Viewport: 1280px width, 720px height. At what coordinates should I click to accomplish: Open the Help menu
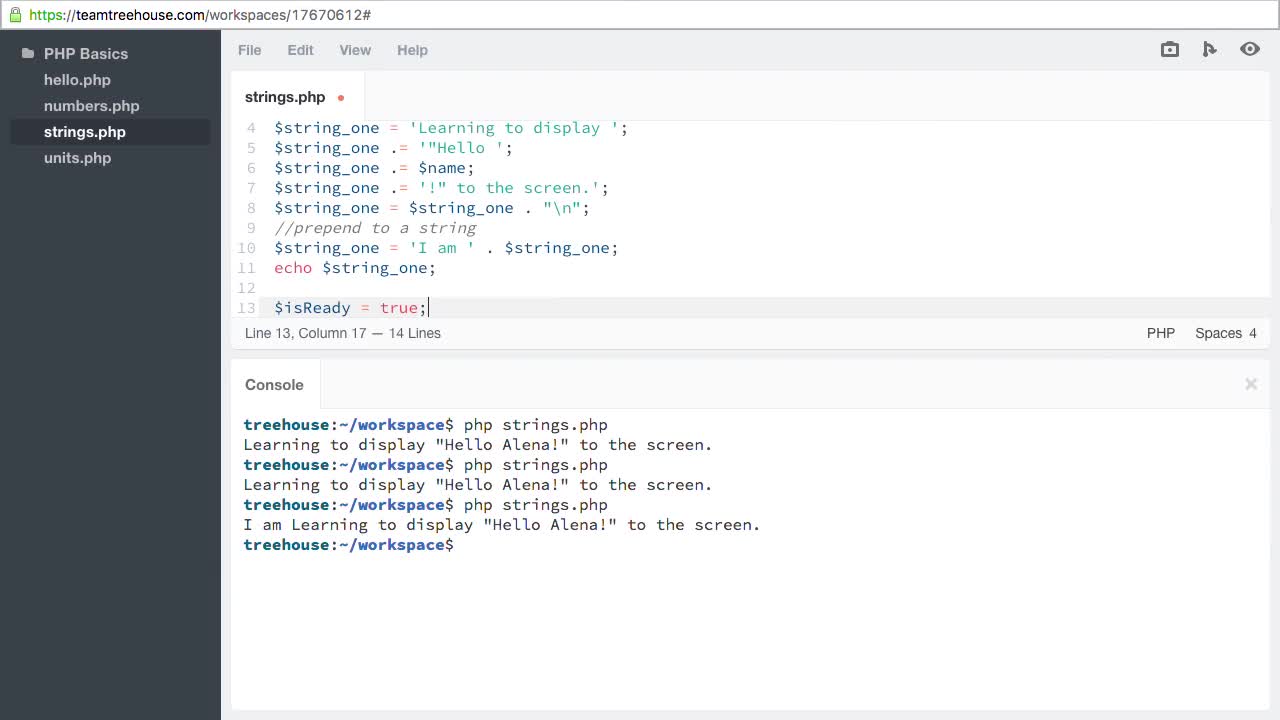pos(412,50)
